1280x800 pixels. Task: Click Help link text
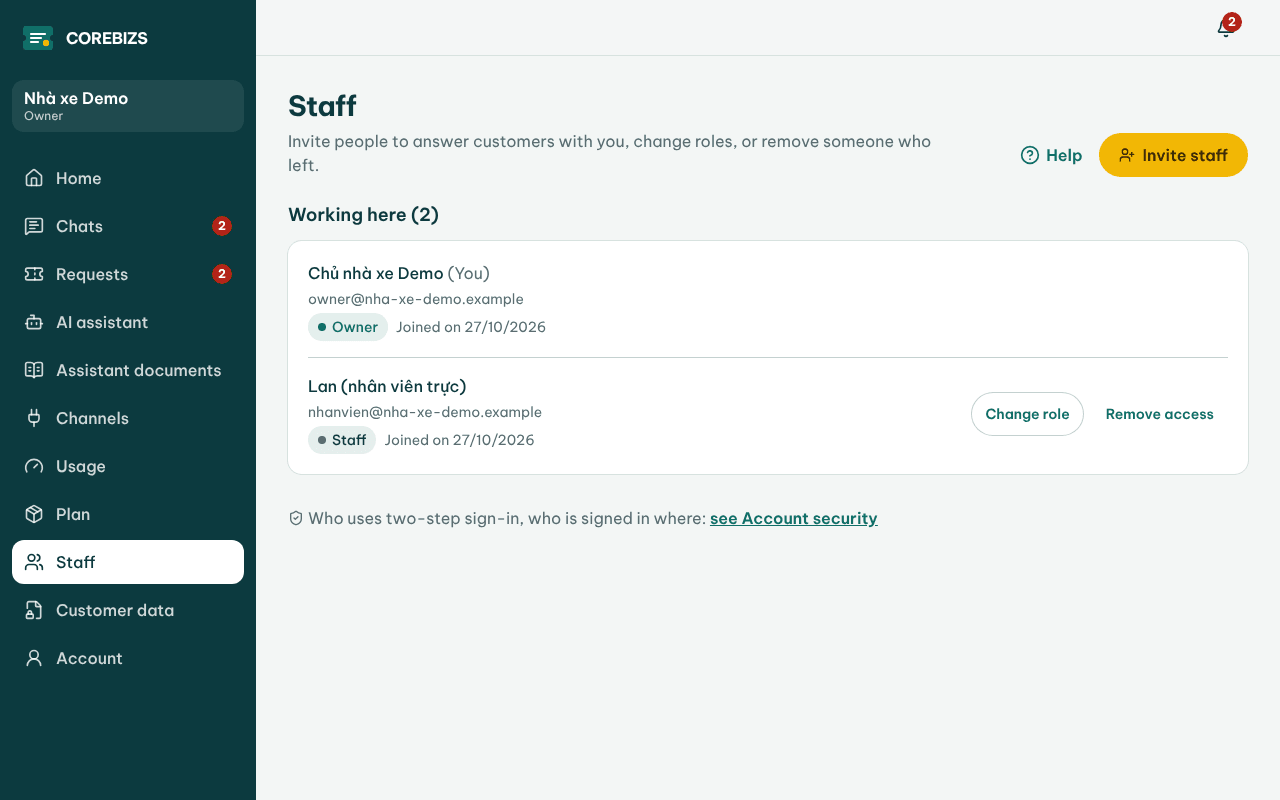click(1064, 155)
